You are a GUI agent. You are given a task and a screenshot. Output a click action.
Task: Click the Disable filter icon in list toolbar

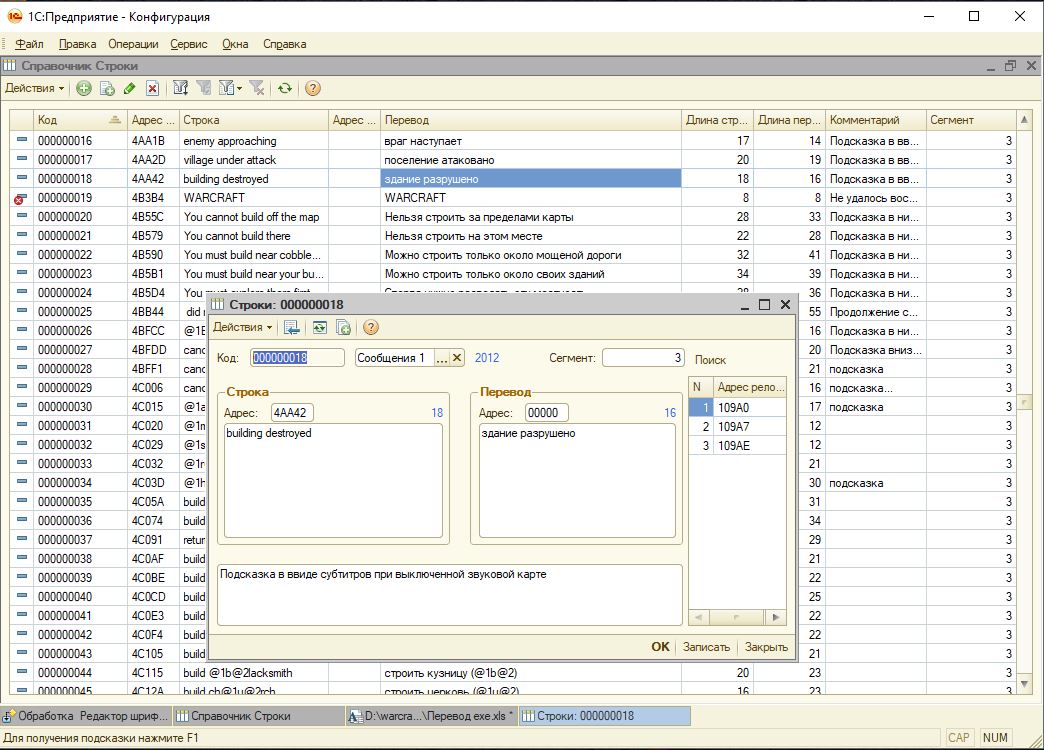256,88
